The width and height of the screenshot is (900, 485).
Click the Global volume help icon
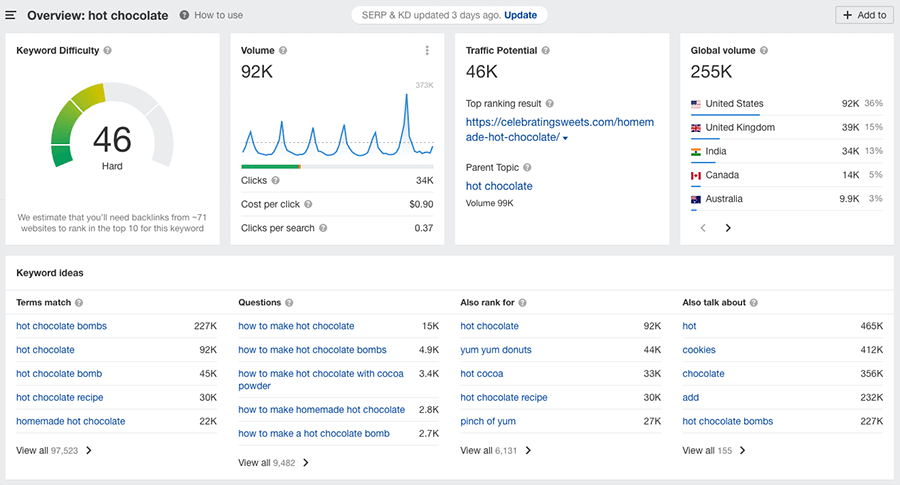763,51
